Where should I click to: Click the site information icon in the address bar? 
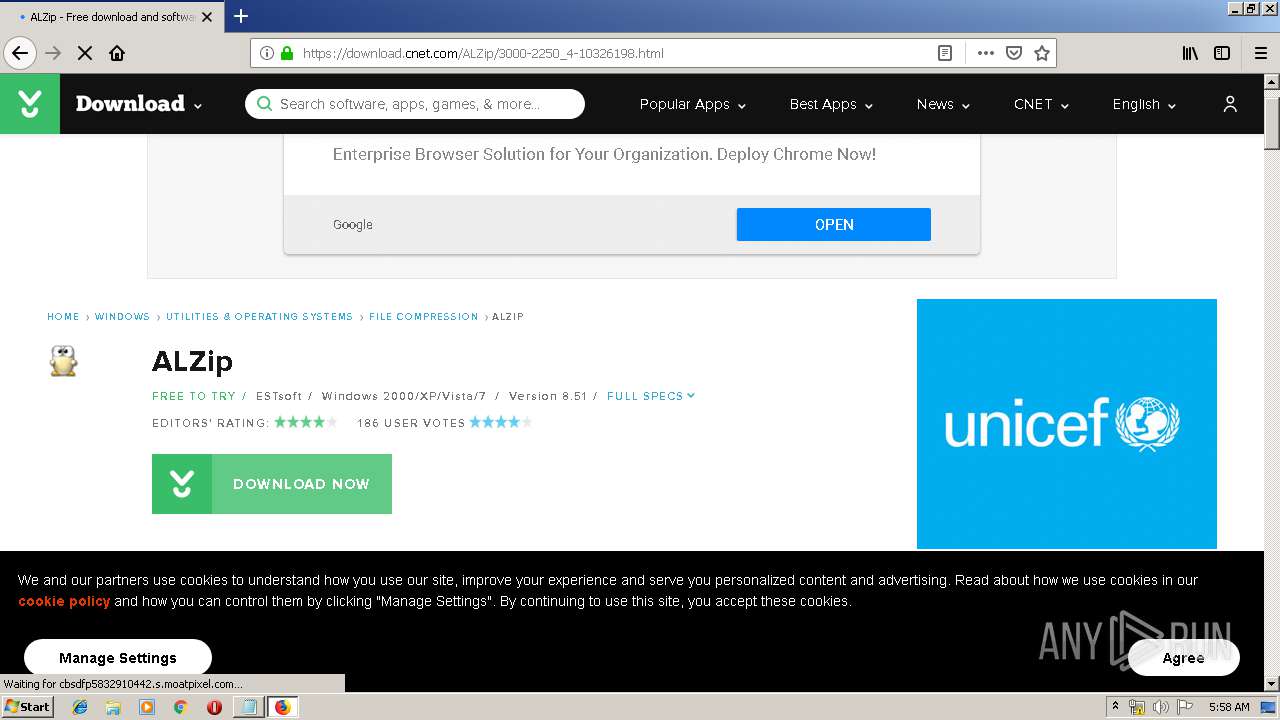pos(267,53)
